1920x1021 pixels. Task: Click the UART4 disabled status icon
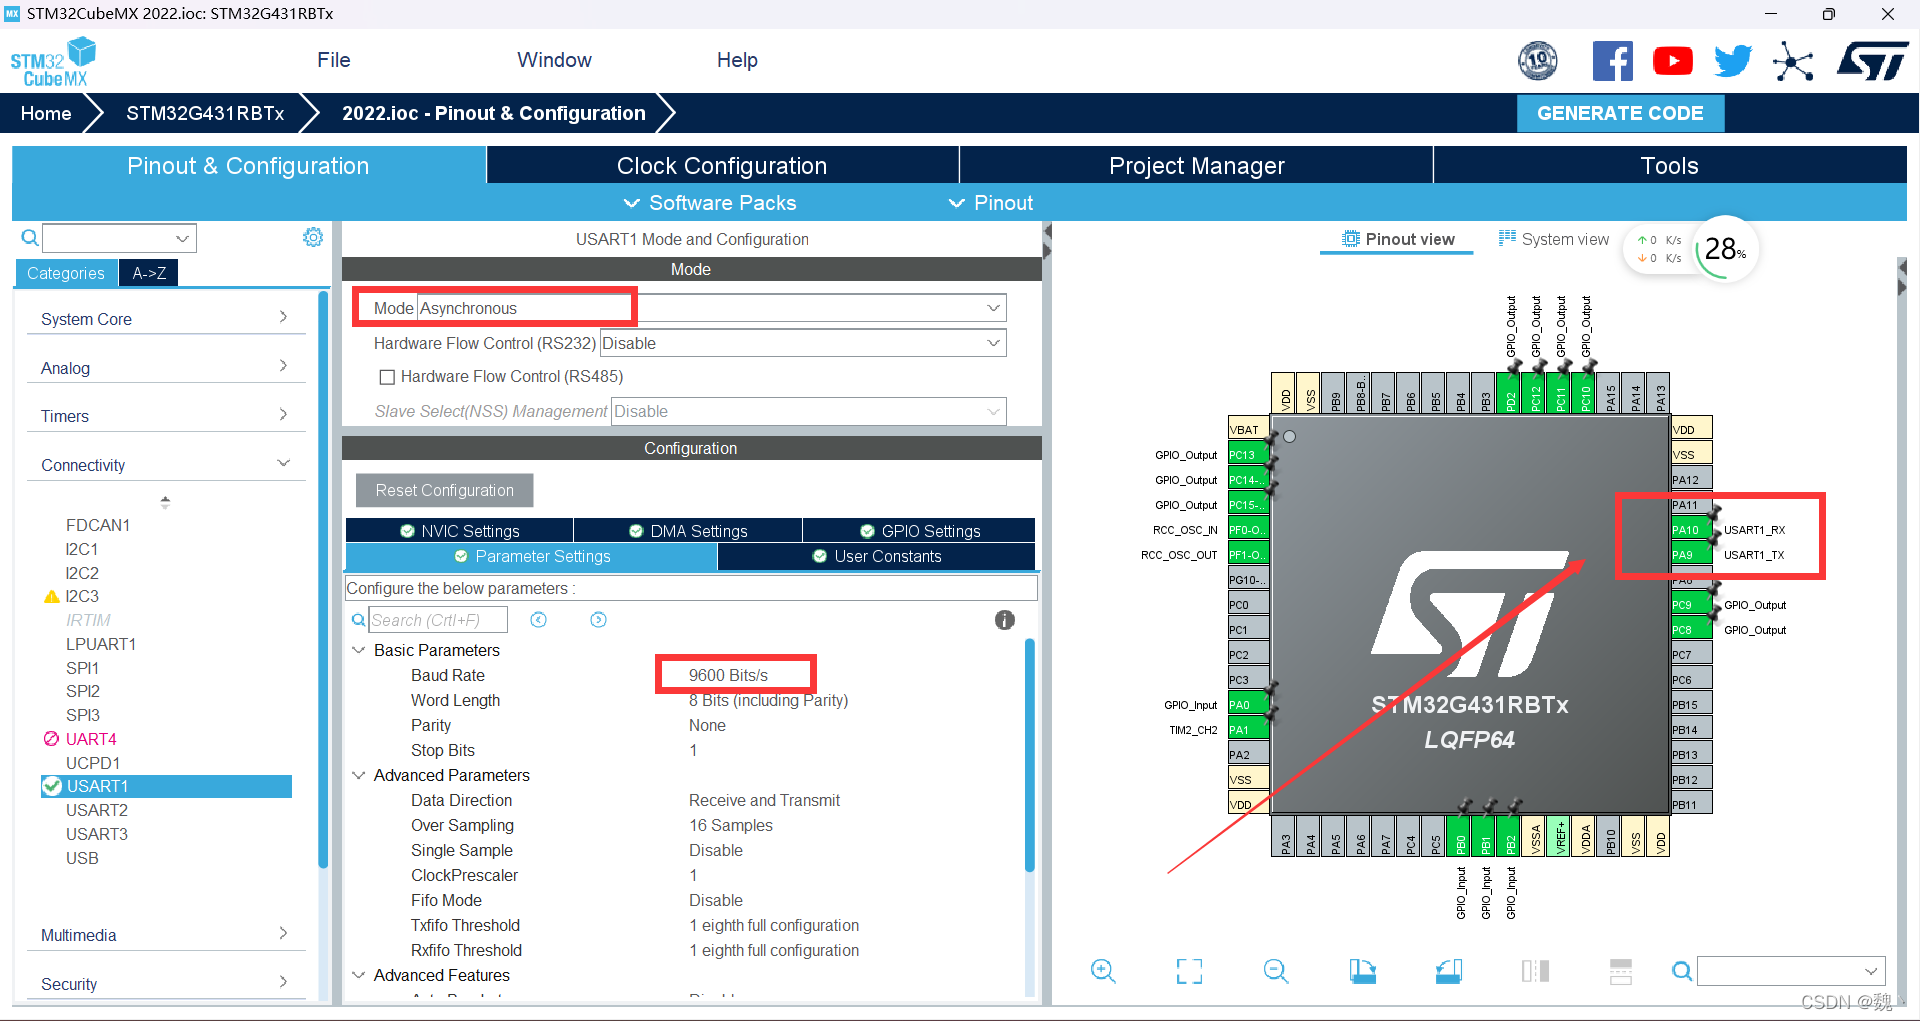pos(52,739)
